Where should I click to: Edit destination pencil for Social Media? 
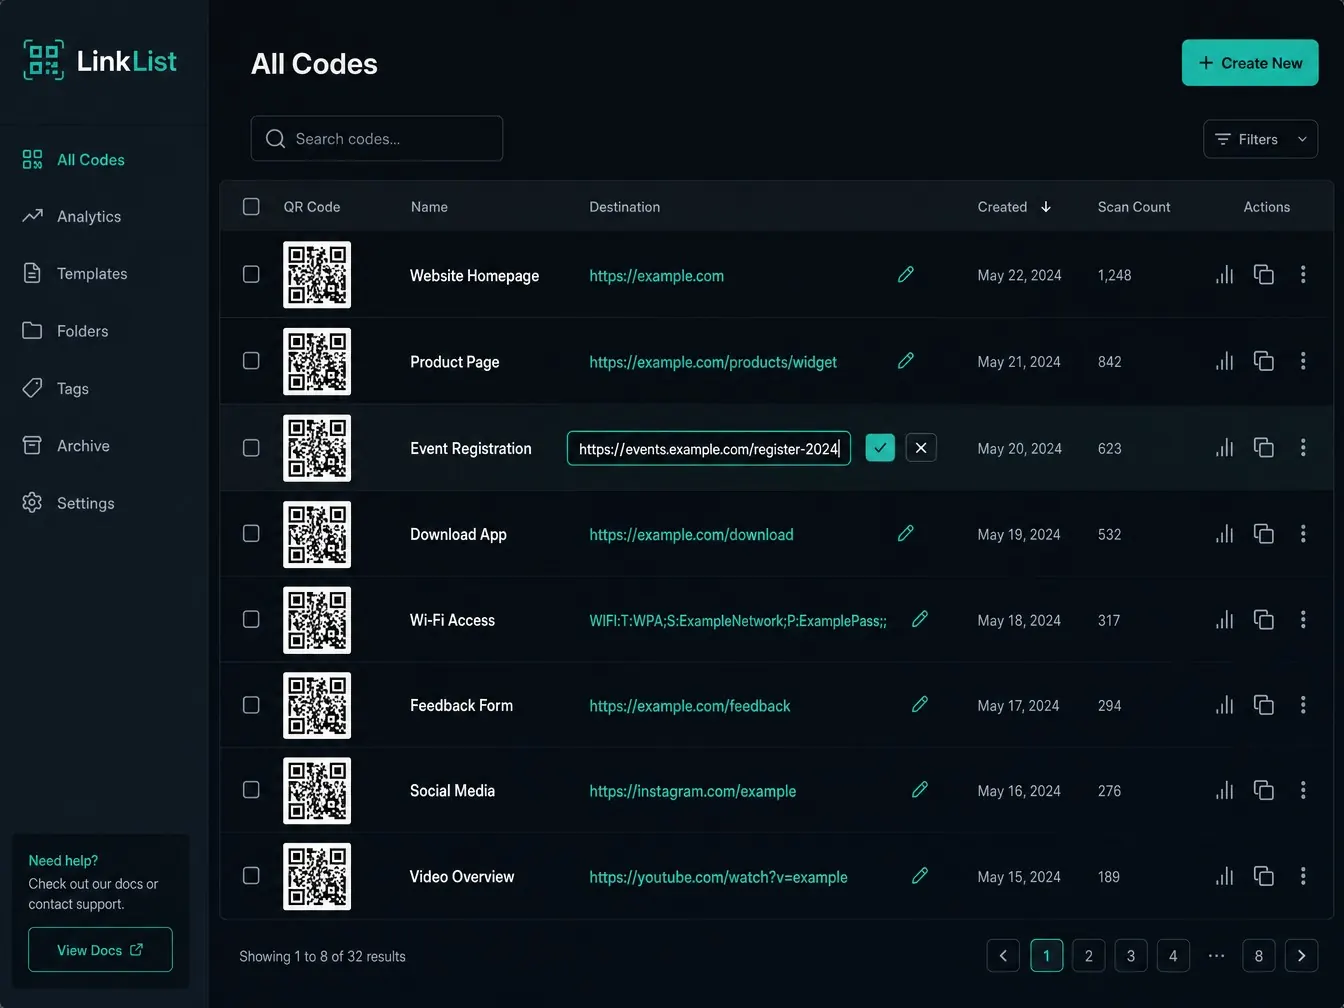coord(920,789)
